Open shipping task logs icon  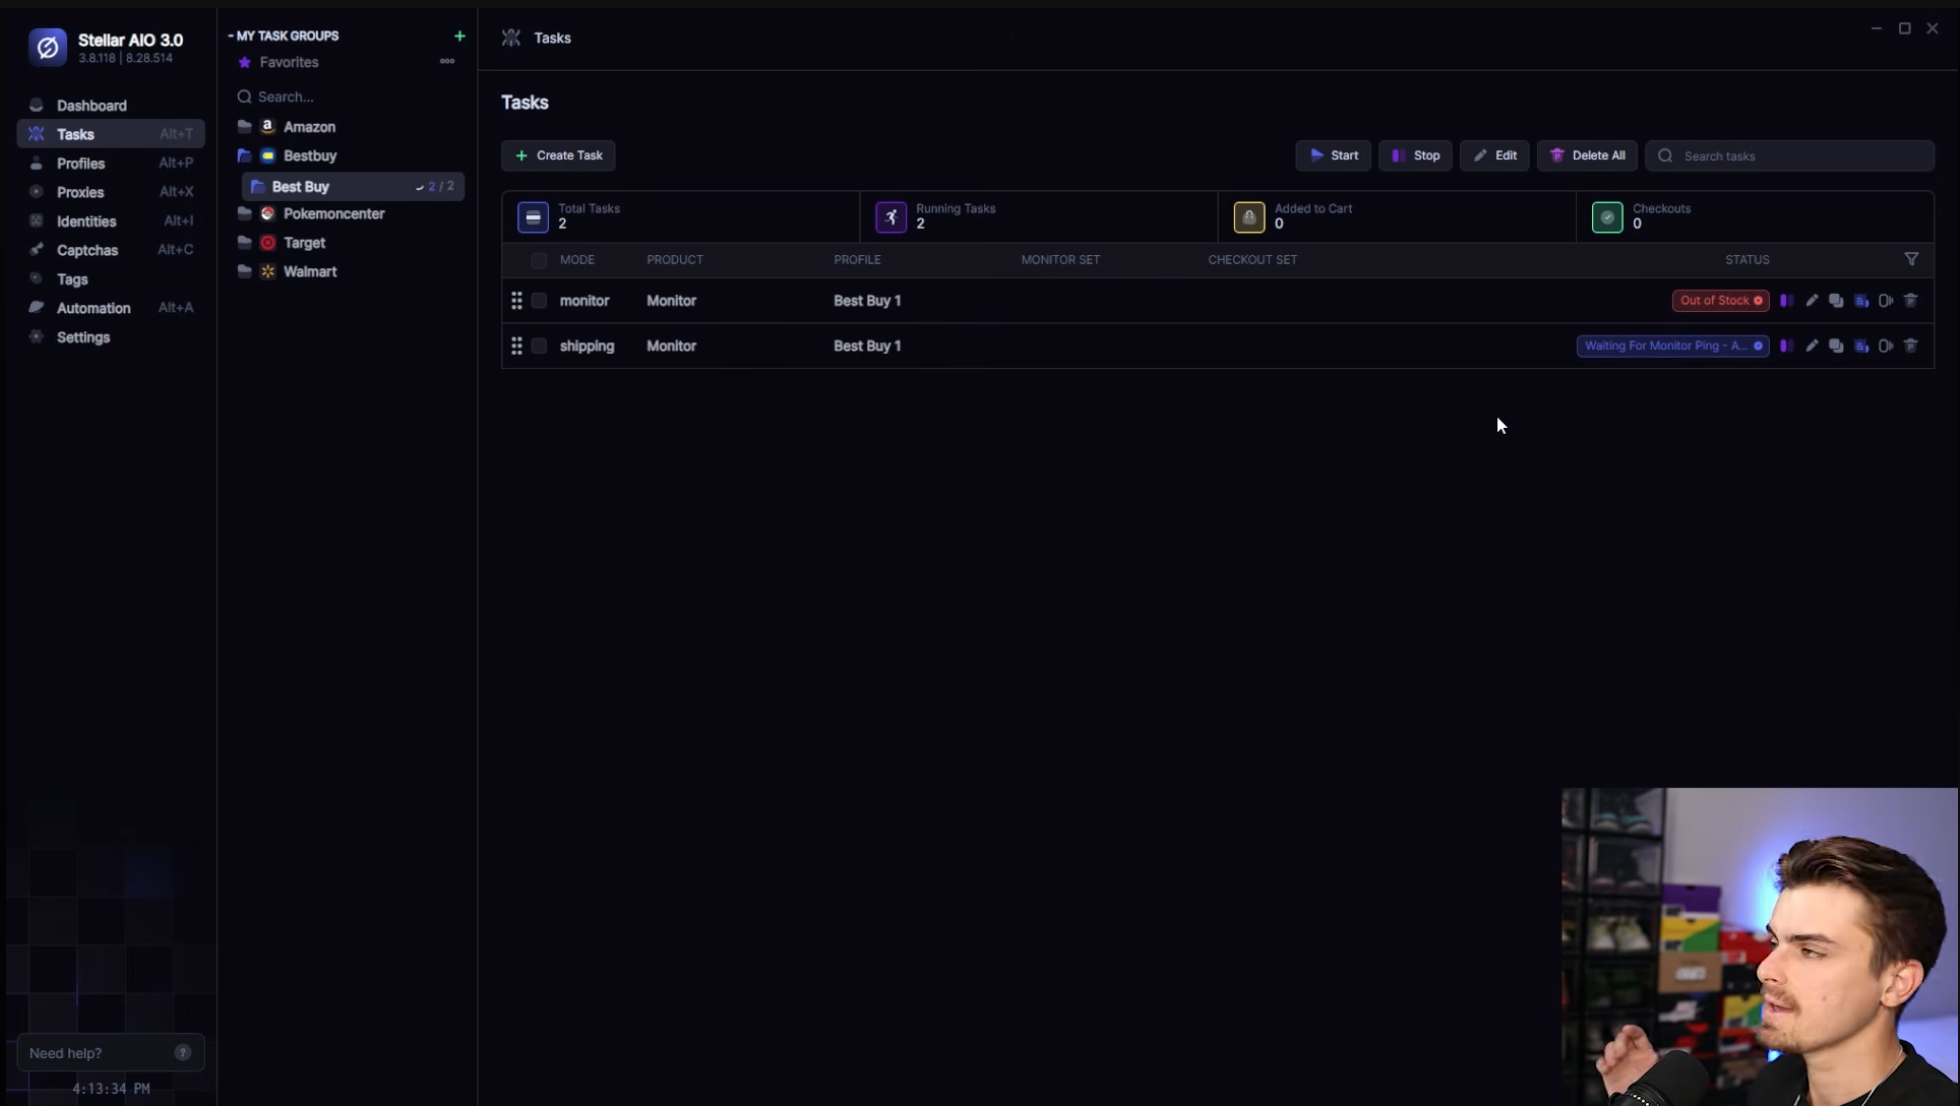tap(1861, 346)
